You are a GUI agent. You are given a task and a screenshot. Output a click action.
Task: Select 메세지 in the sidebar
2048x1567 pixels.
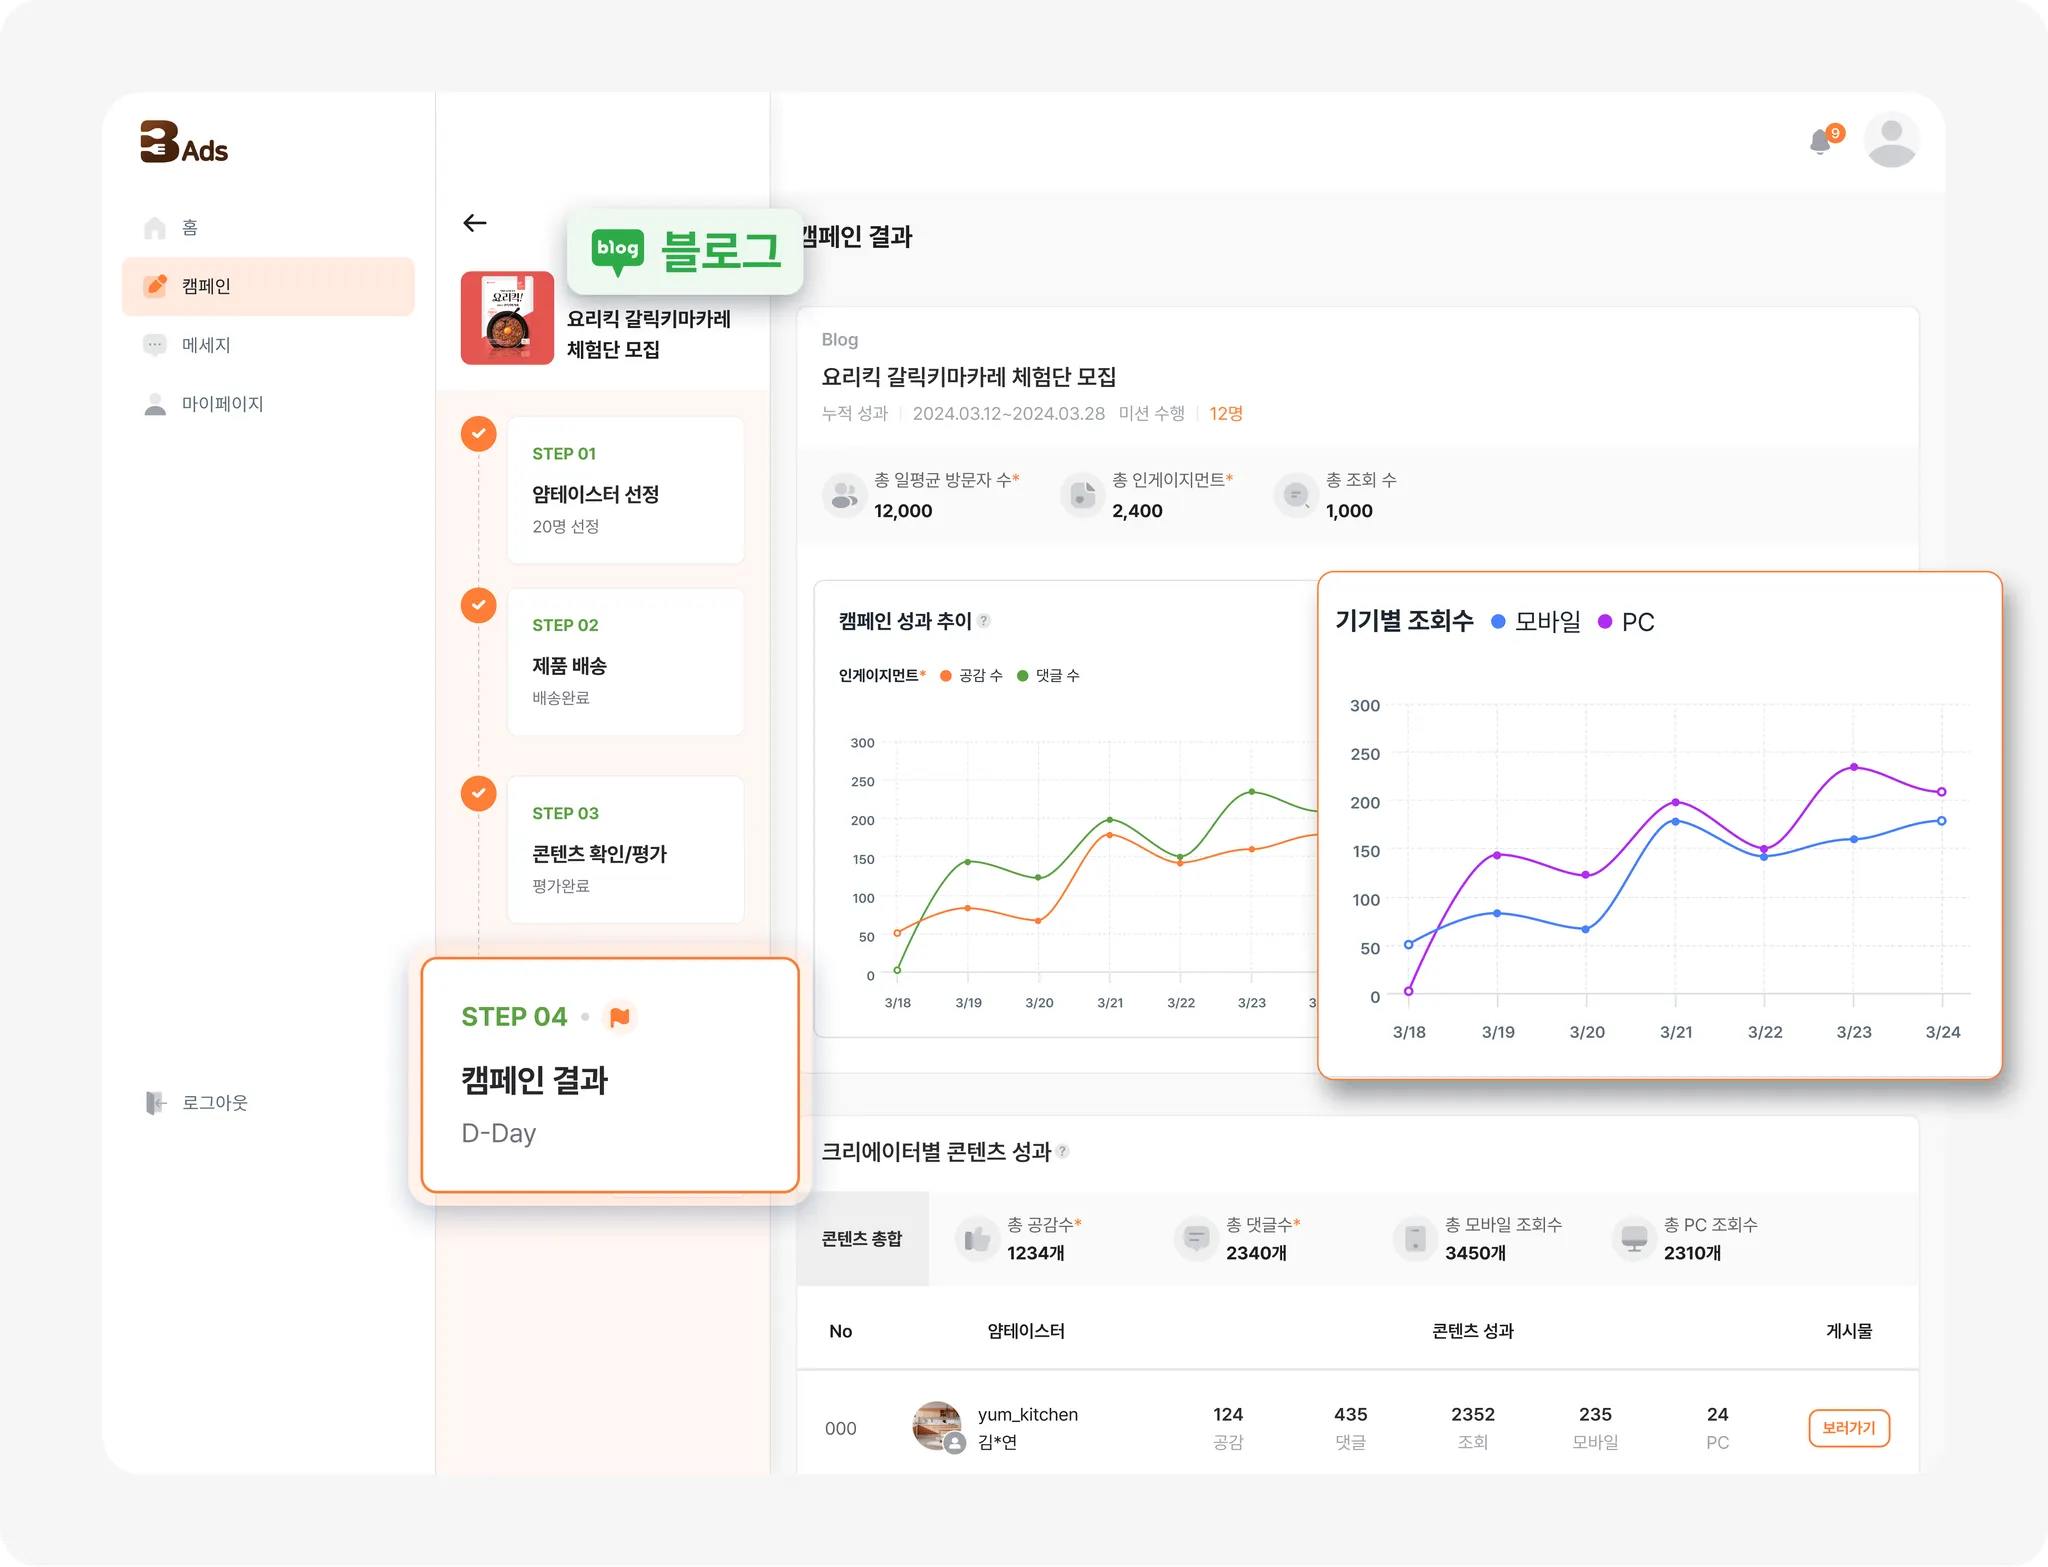[206, 345]
